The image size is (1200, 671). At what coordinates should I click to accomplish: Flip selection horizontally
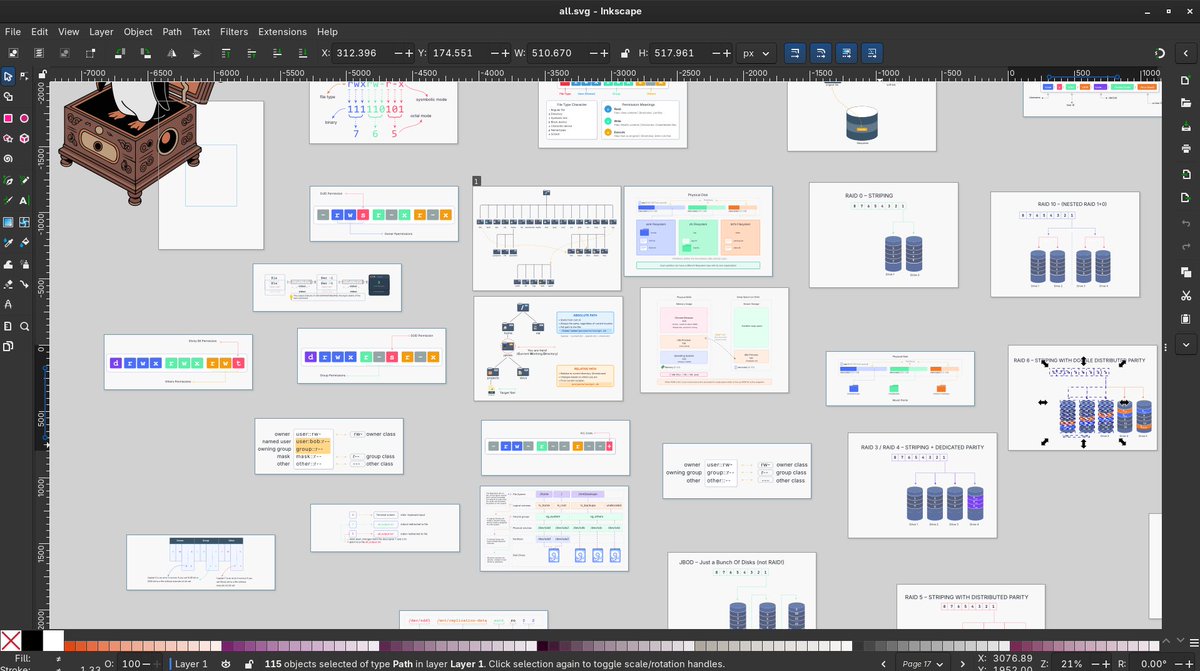point(172,53)
